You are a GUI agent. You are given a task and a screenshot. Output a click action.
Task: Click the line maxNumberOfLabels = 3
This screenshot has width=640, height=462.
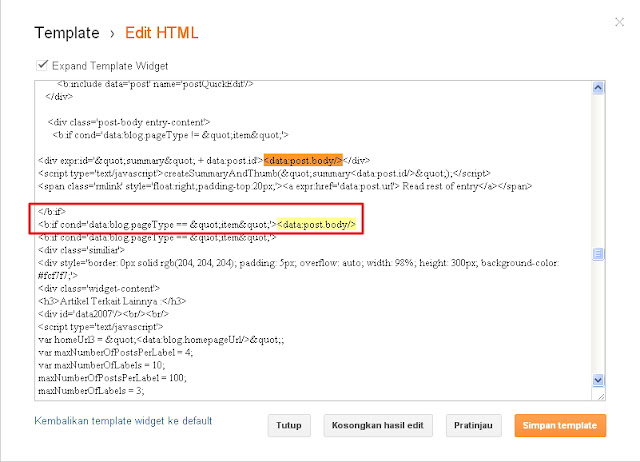tap(91, 391)
